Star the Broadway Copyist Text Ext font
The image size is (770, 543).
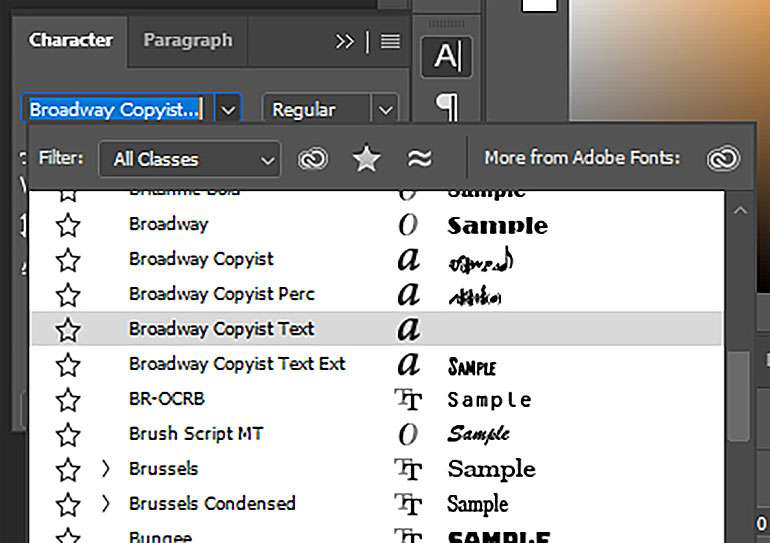[68, 365]
